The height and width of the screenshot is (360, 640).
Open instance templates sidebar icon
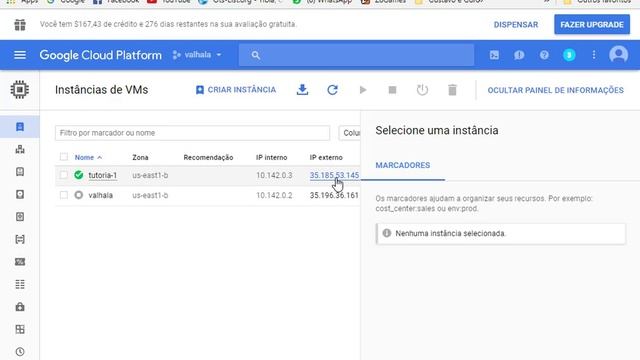(x=20, y=172)
